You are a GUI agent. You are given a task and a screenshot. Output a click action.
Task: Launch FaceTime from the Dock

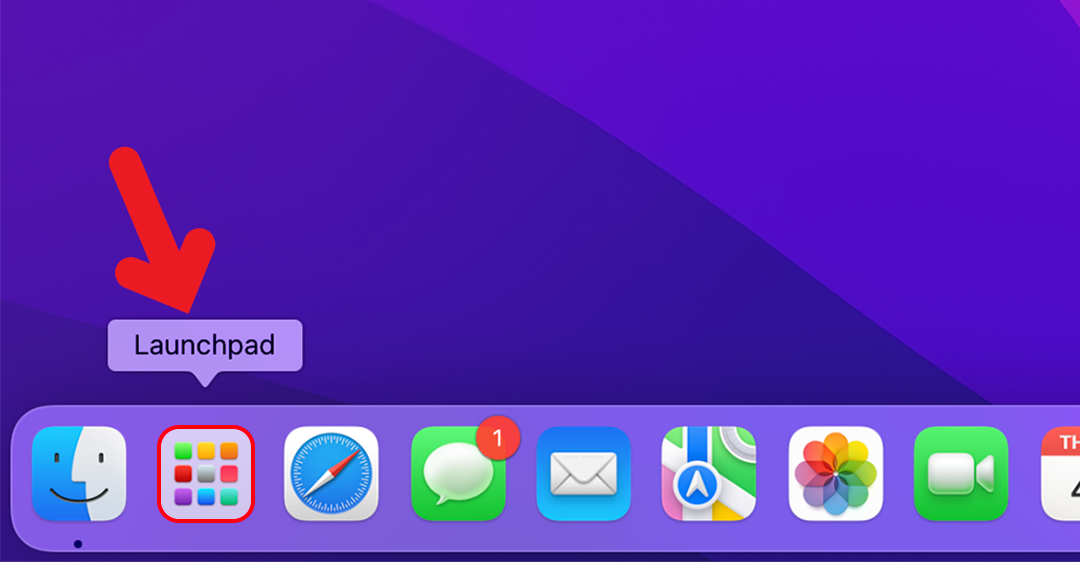tap(961, 474)
